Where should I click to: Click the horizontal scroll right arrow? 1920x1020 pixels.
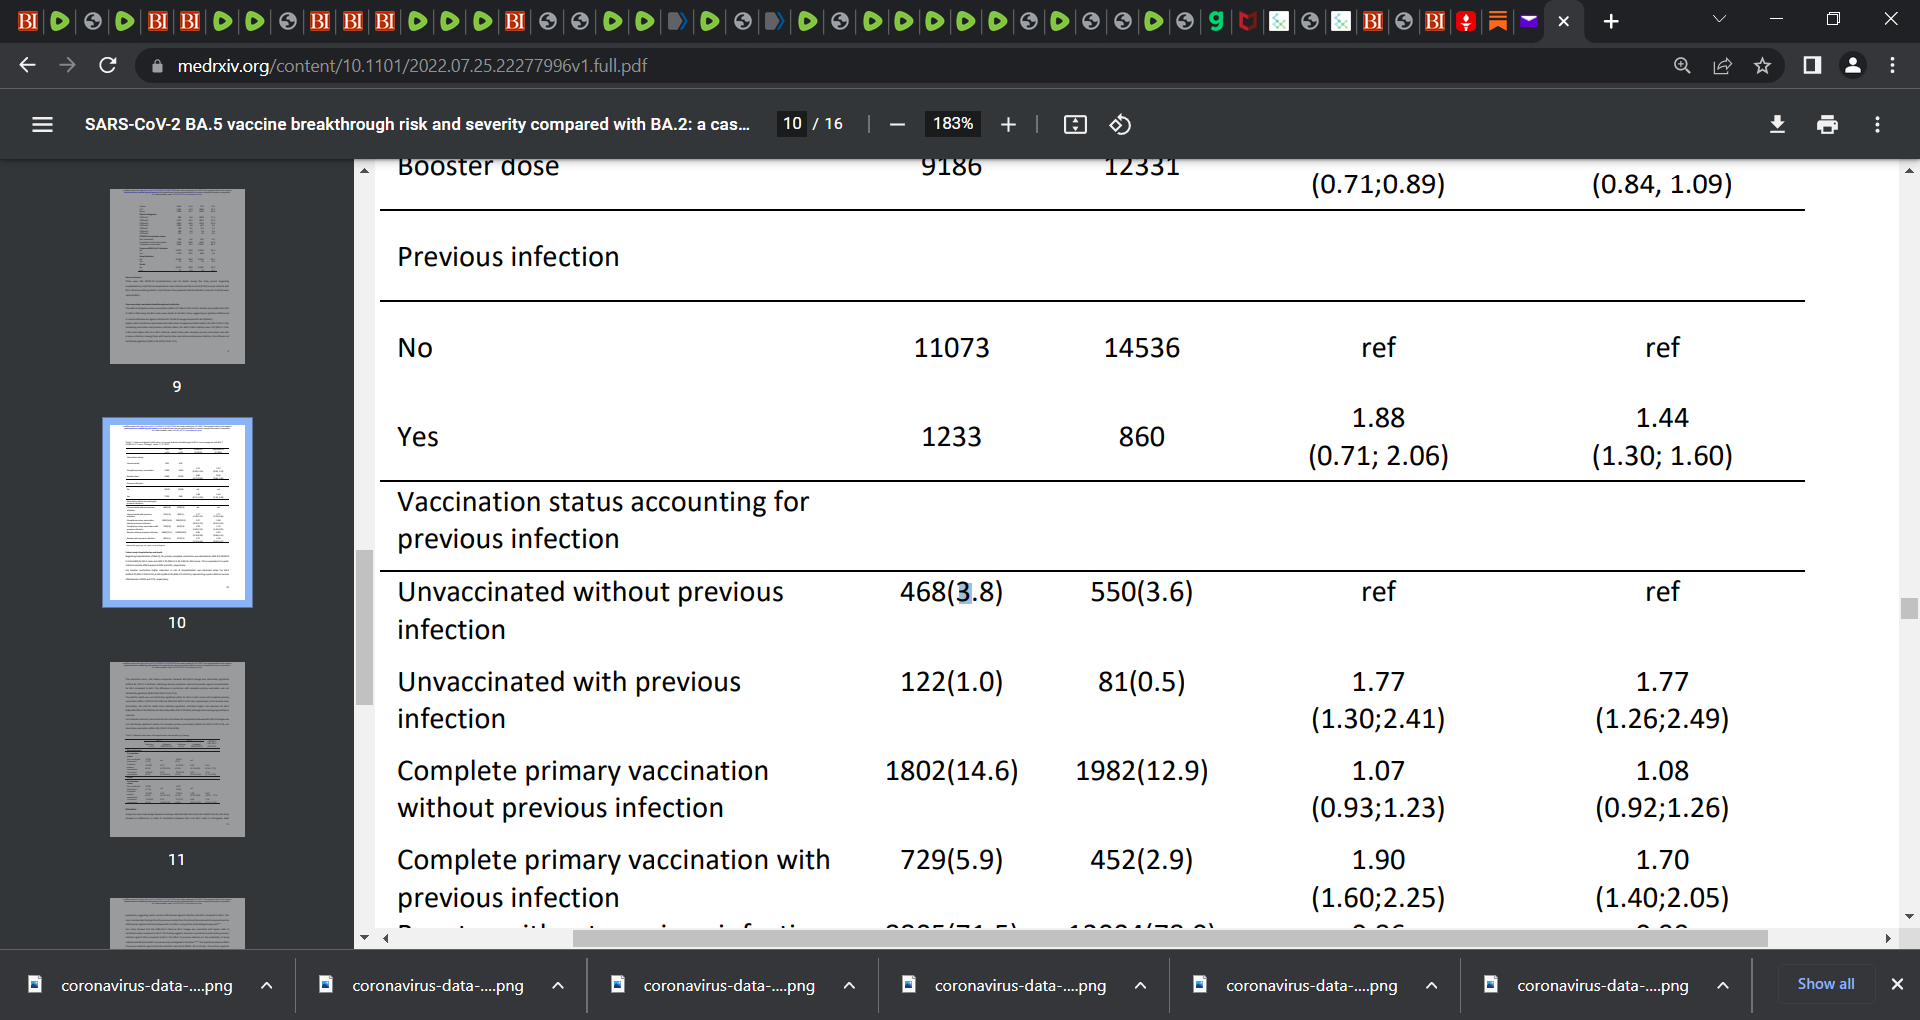1887,938
